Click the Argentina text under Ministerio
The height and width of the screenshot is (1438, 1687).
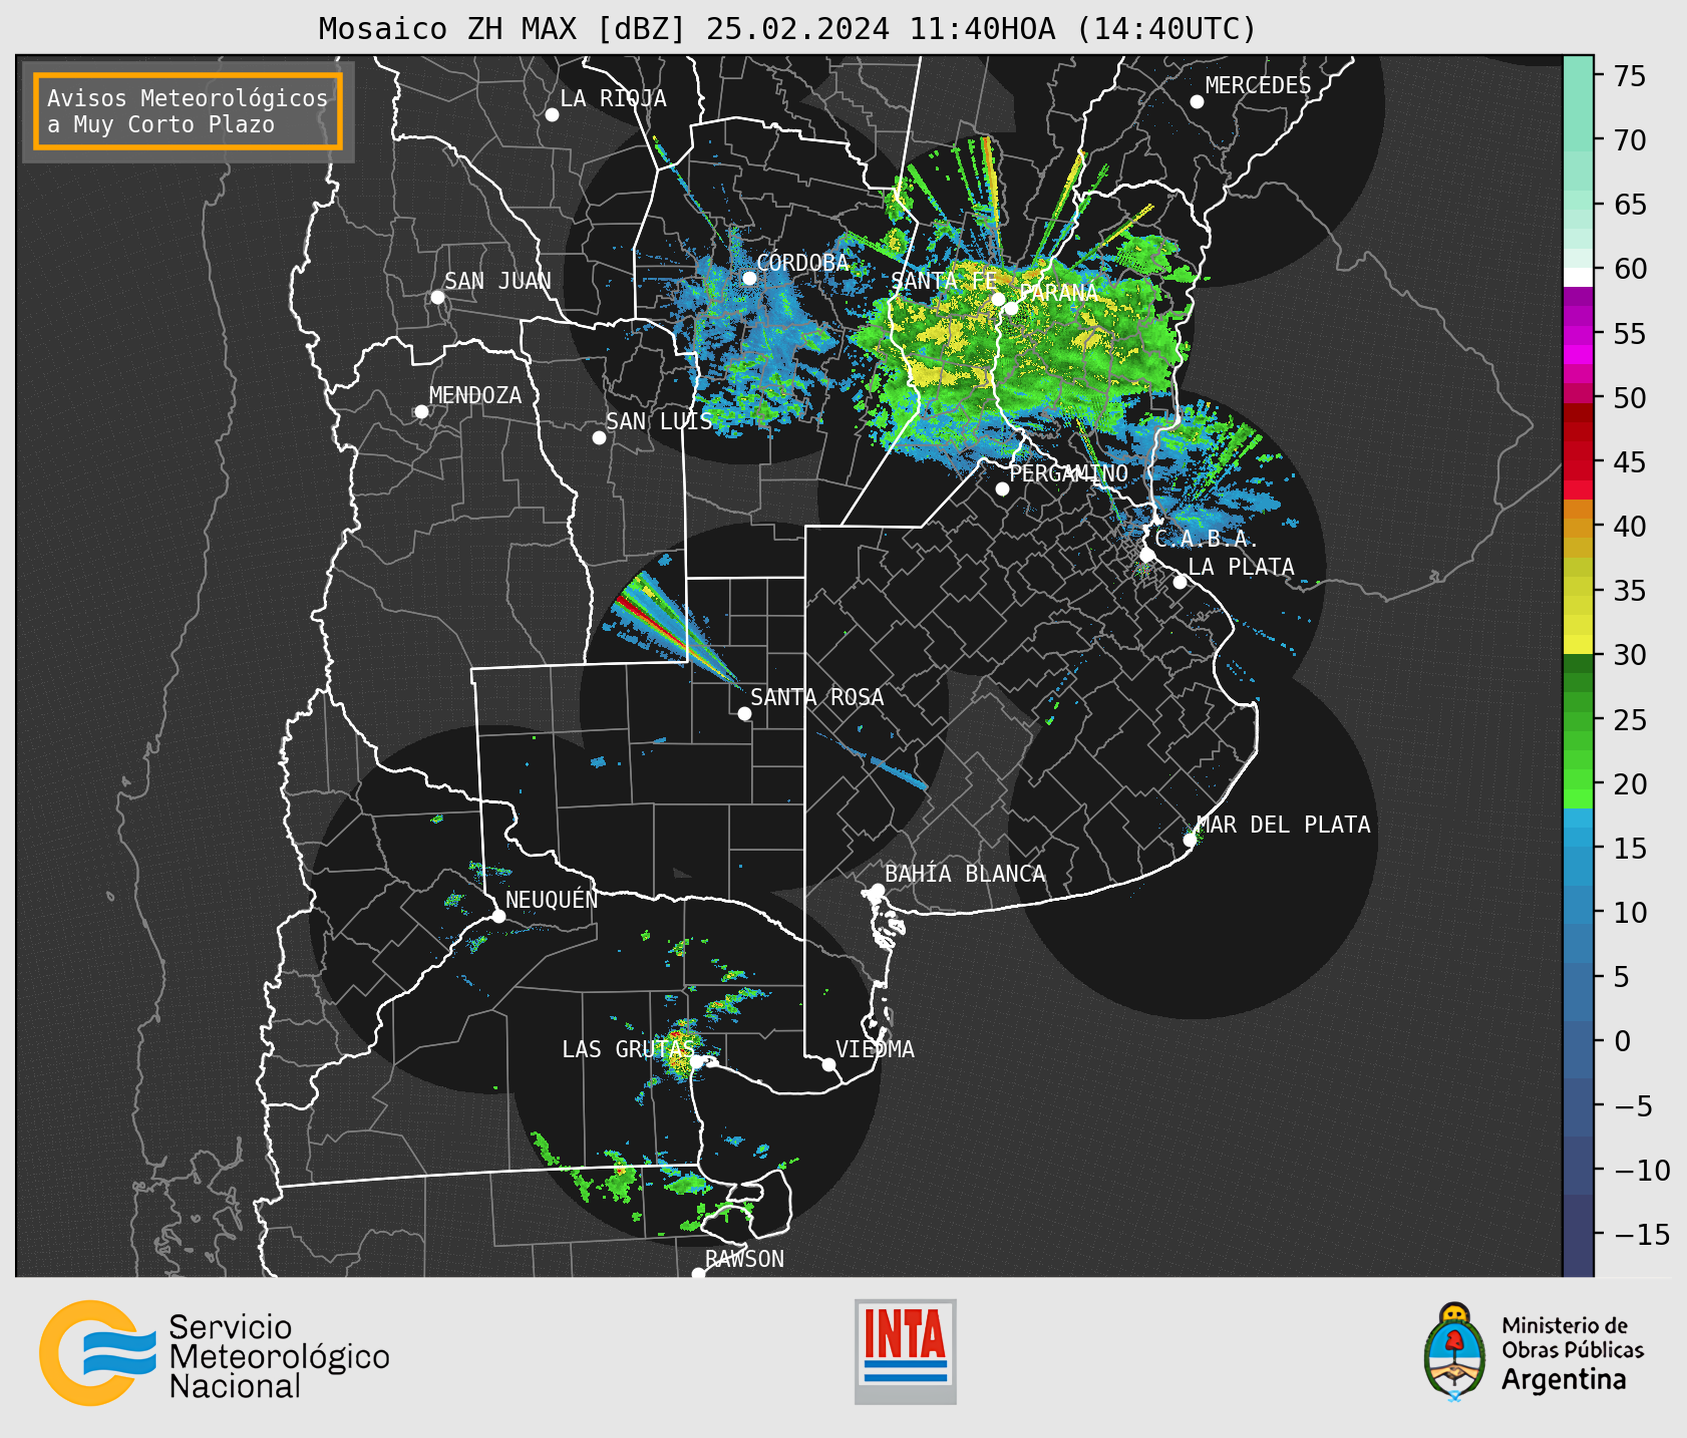coord(1564,1380)
